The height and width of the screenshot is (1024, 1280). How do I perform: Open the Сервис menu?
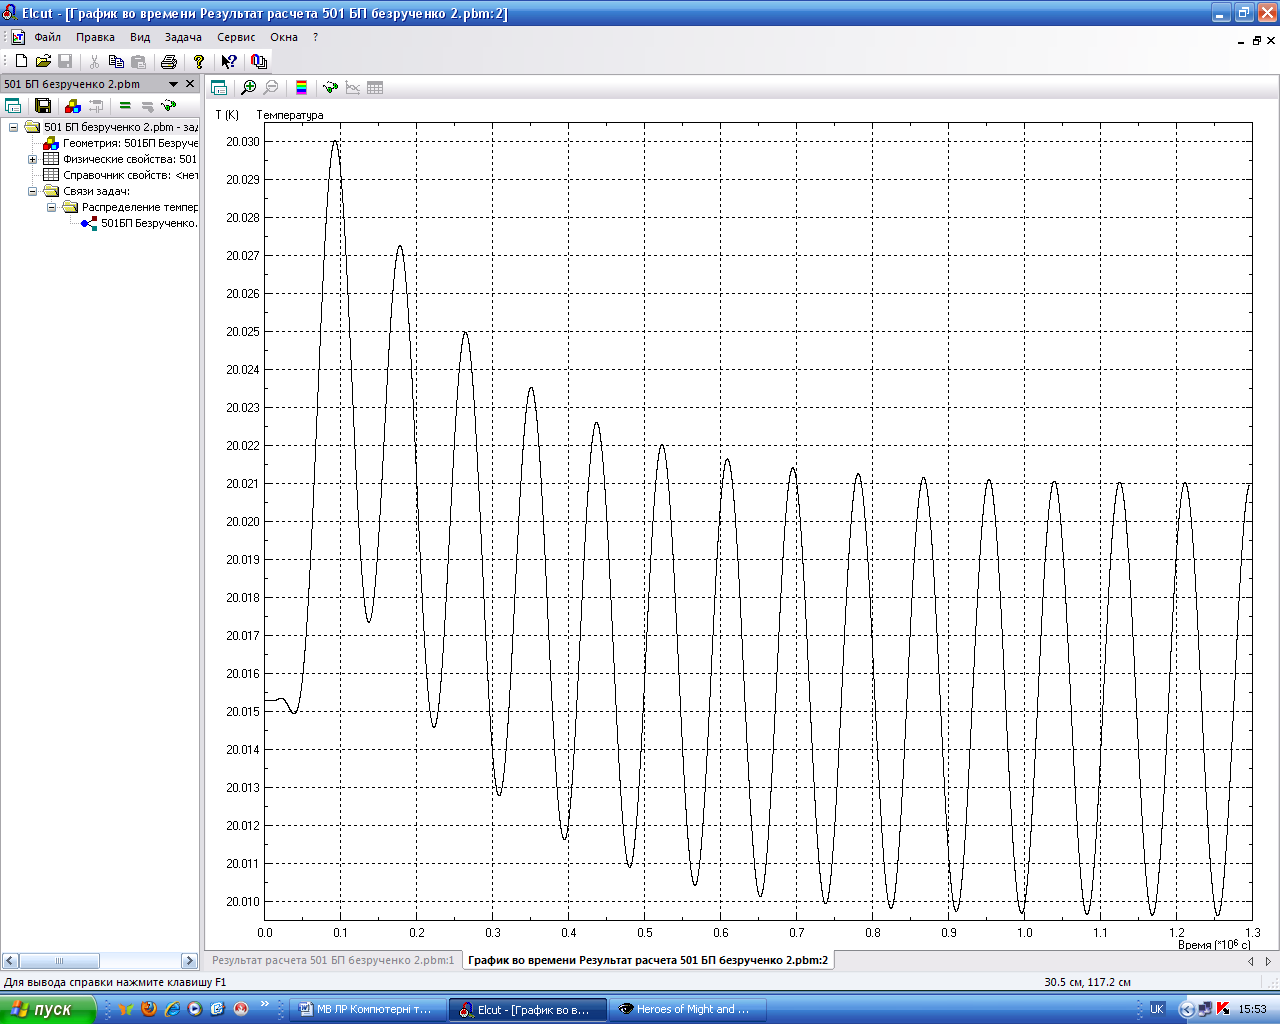236,37
